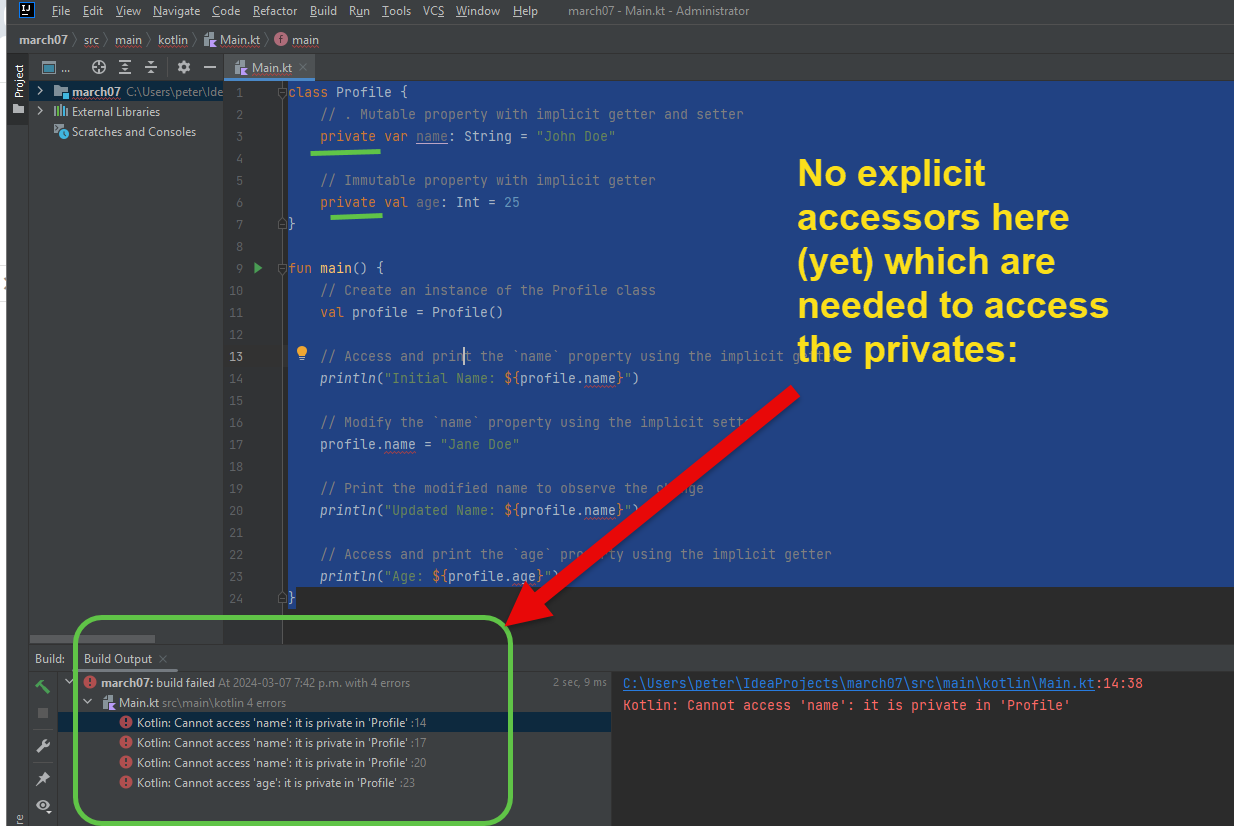Click 'profile.name' on code line 17
Image resolution: width=1234 pixels, height=826 pixels.
(368, 444)
